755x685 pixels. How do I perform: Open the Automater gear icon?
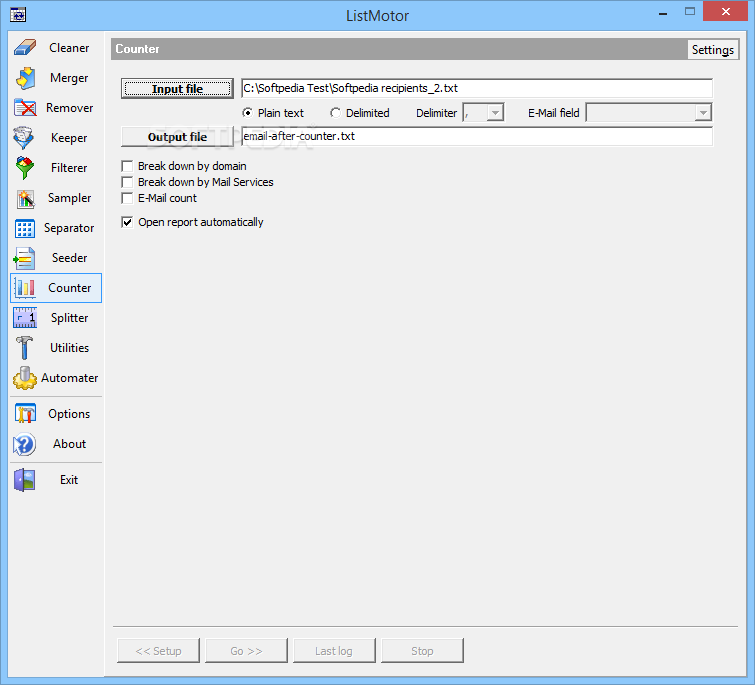coord(25,378)
